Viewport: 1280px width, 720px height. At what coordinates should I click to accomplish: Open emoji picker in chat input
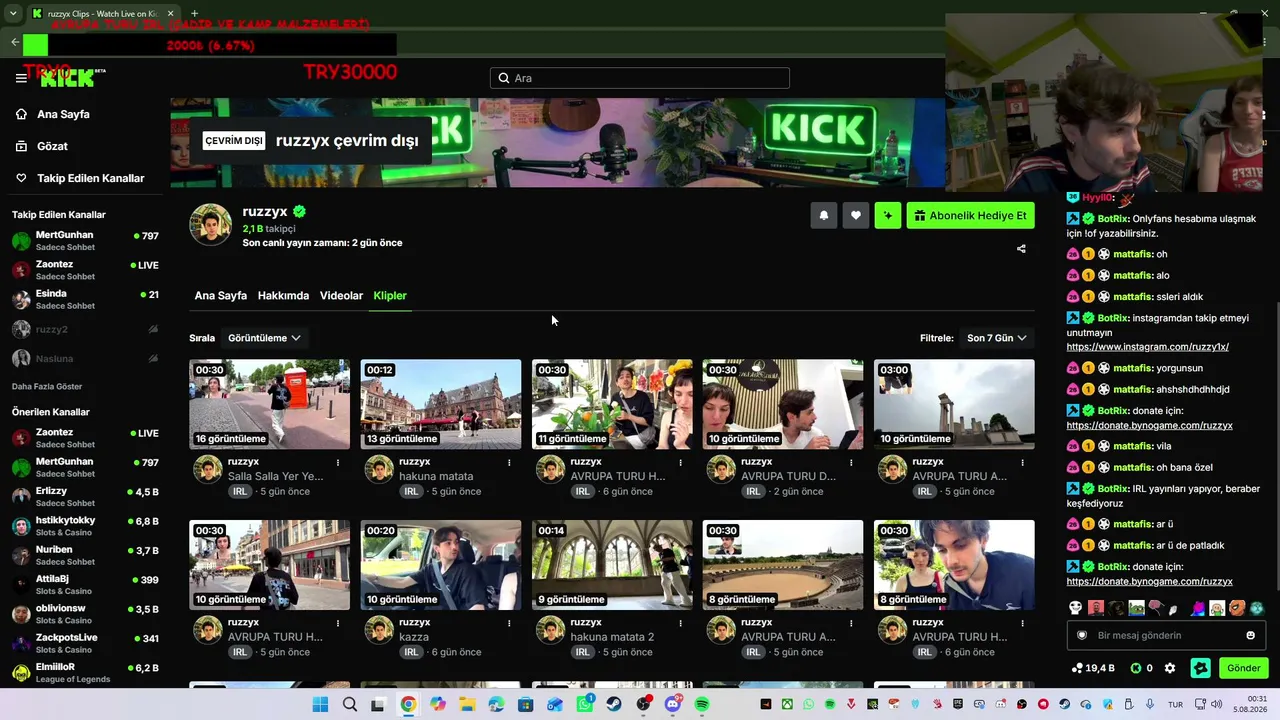click(1250, 635)
